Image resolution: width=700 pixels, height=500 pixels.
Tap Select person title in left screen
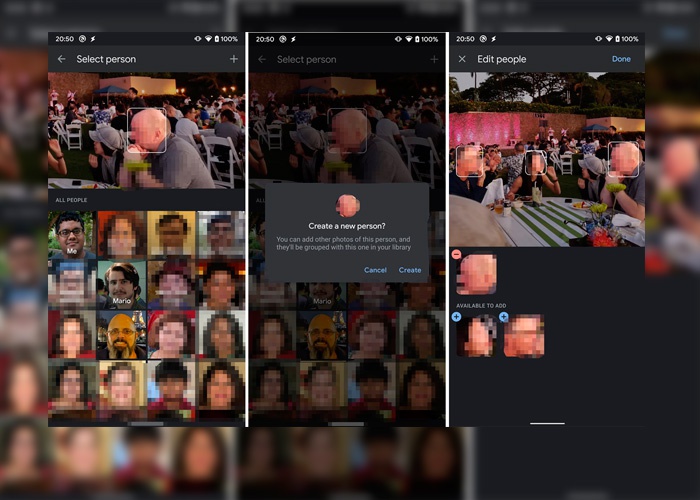coord(106,59)
